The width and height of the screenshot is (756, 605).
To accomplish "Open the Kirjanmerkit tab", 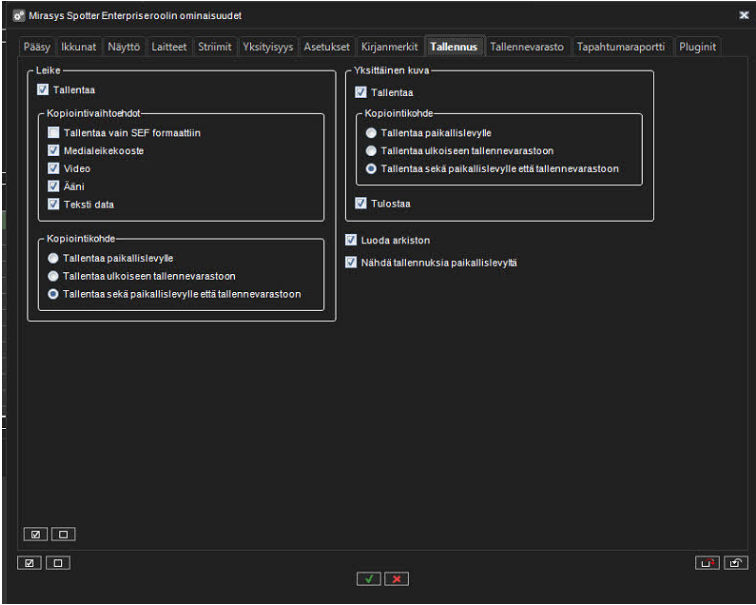I will tap(389, 47).
